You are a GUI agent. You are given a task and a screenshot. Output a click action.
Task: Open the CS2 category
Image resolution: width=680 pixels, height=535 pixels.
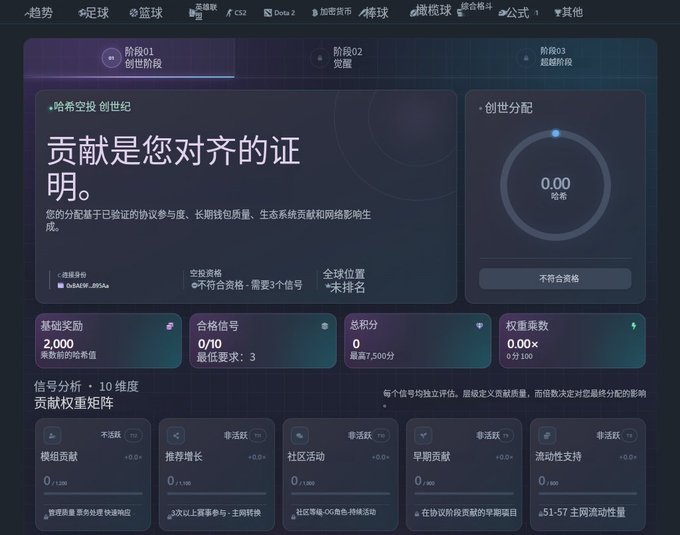point(236,13)
